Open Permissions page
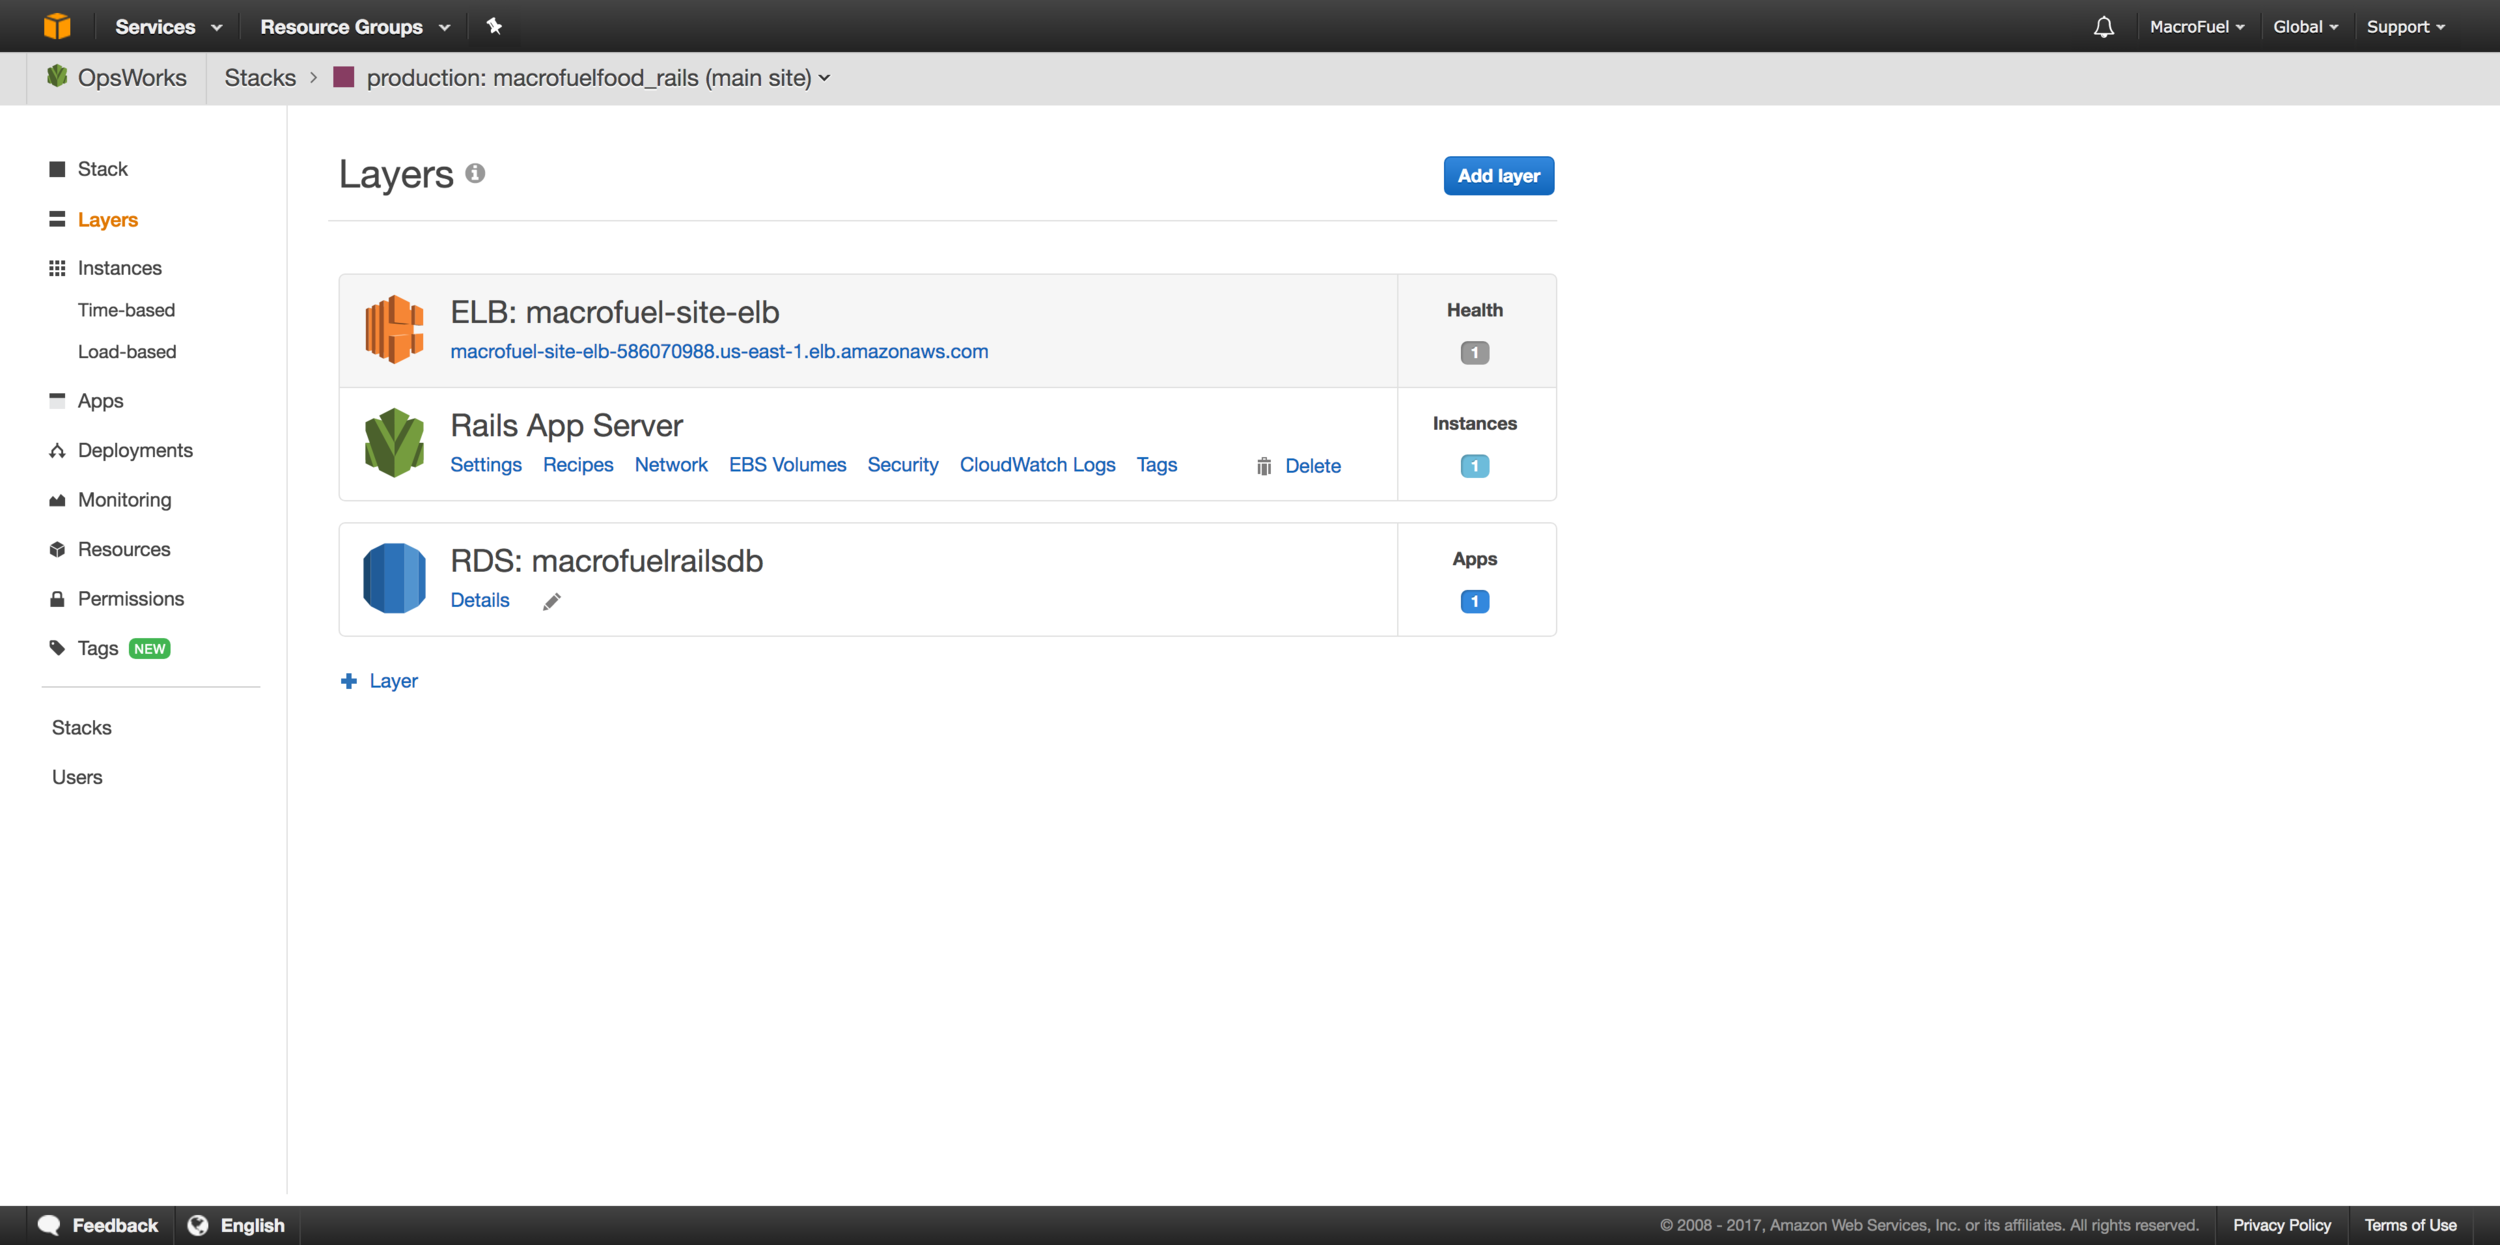 [131, 599]
